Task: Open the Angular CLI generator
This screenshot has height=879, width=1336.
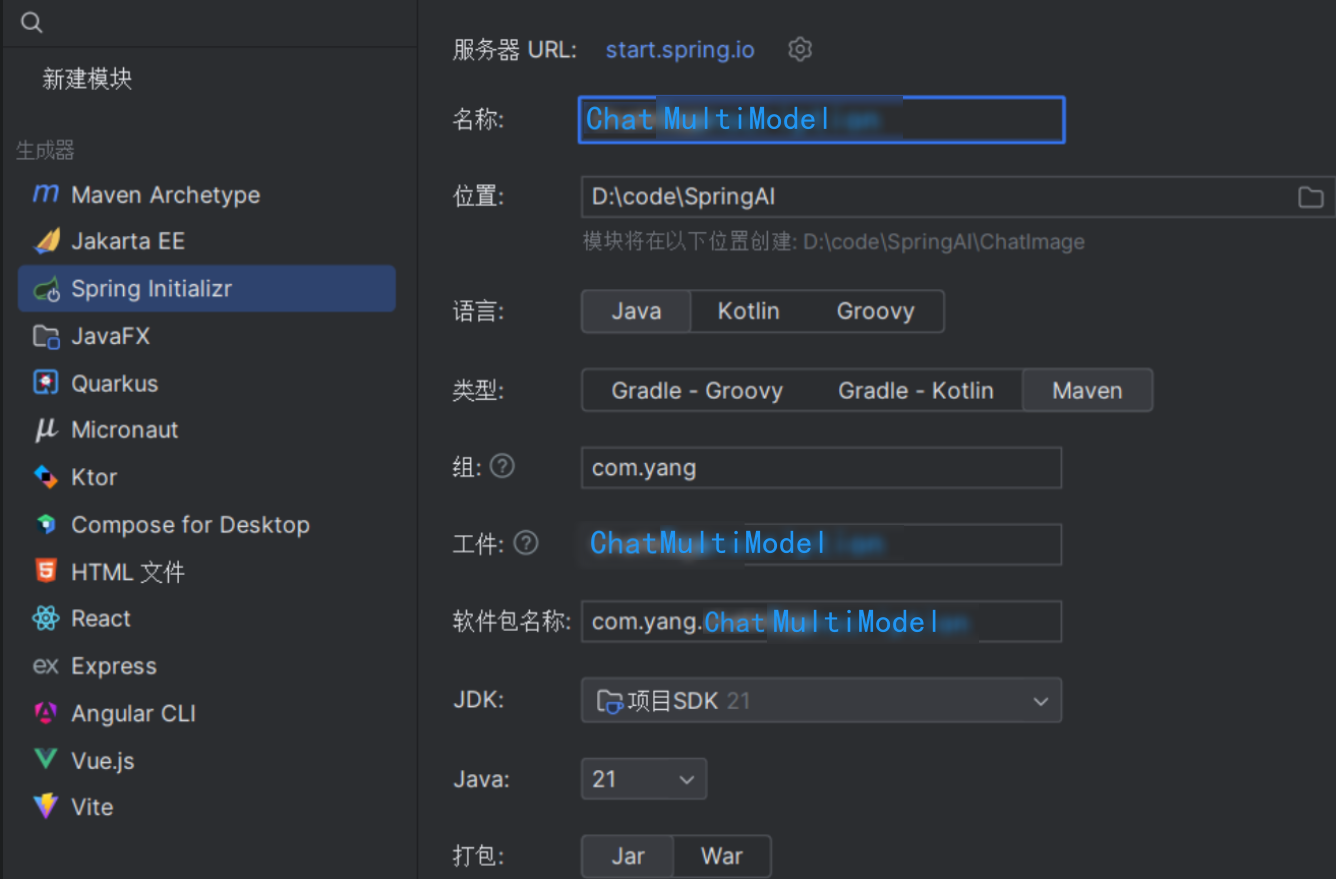Action: (x=207, y=713)
